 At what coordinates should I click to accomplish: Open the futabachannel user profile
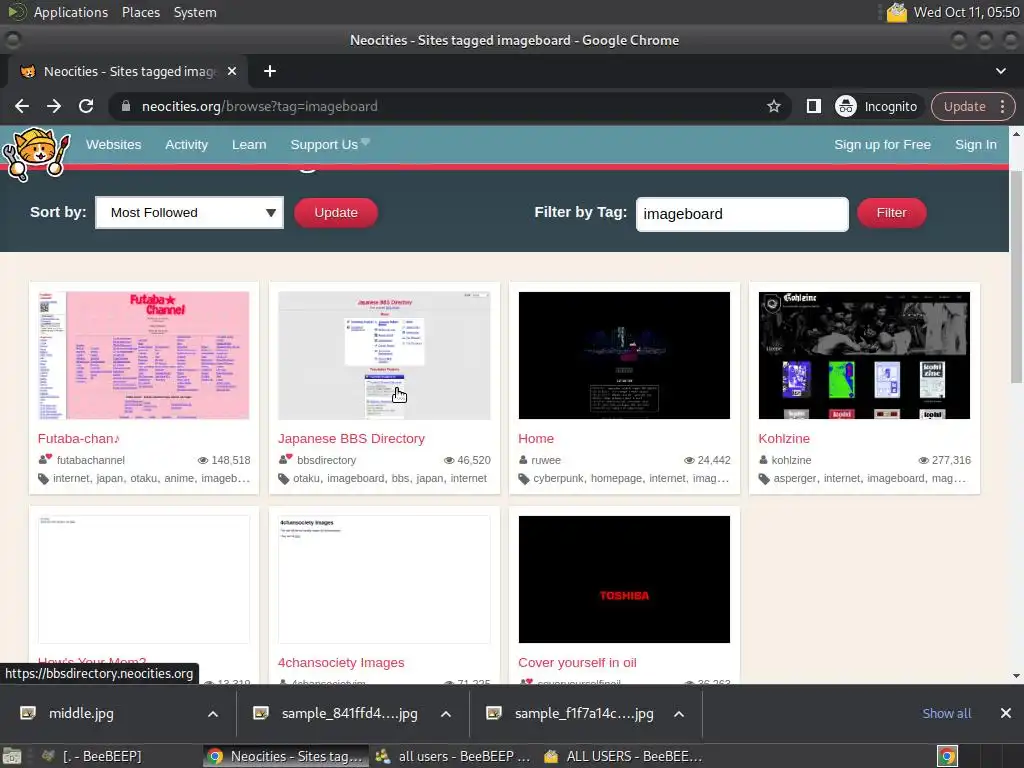pos(91,460)
